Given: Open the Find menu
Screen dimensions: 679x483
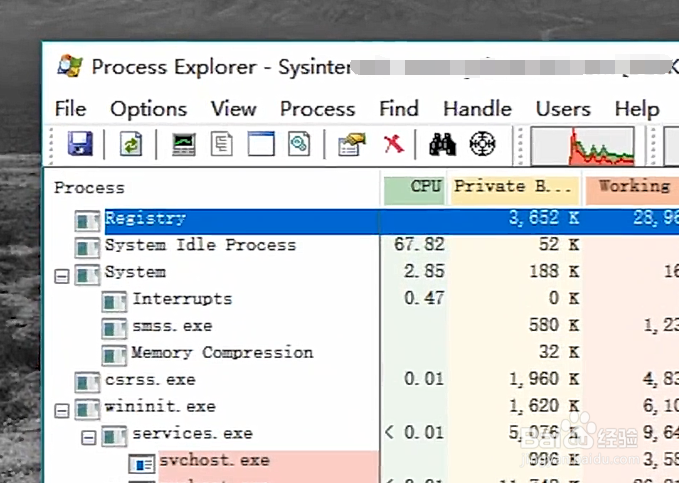Looking at the screenshot, I should point(399,108).
